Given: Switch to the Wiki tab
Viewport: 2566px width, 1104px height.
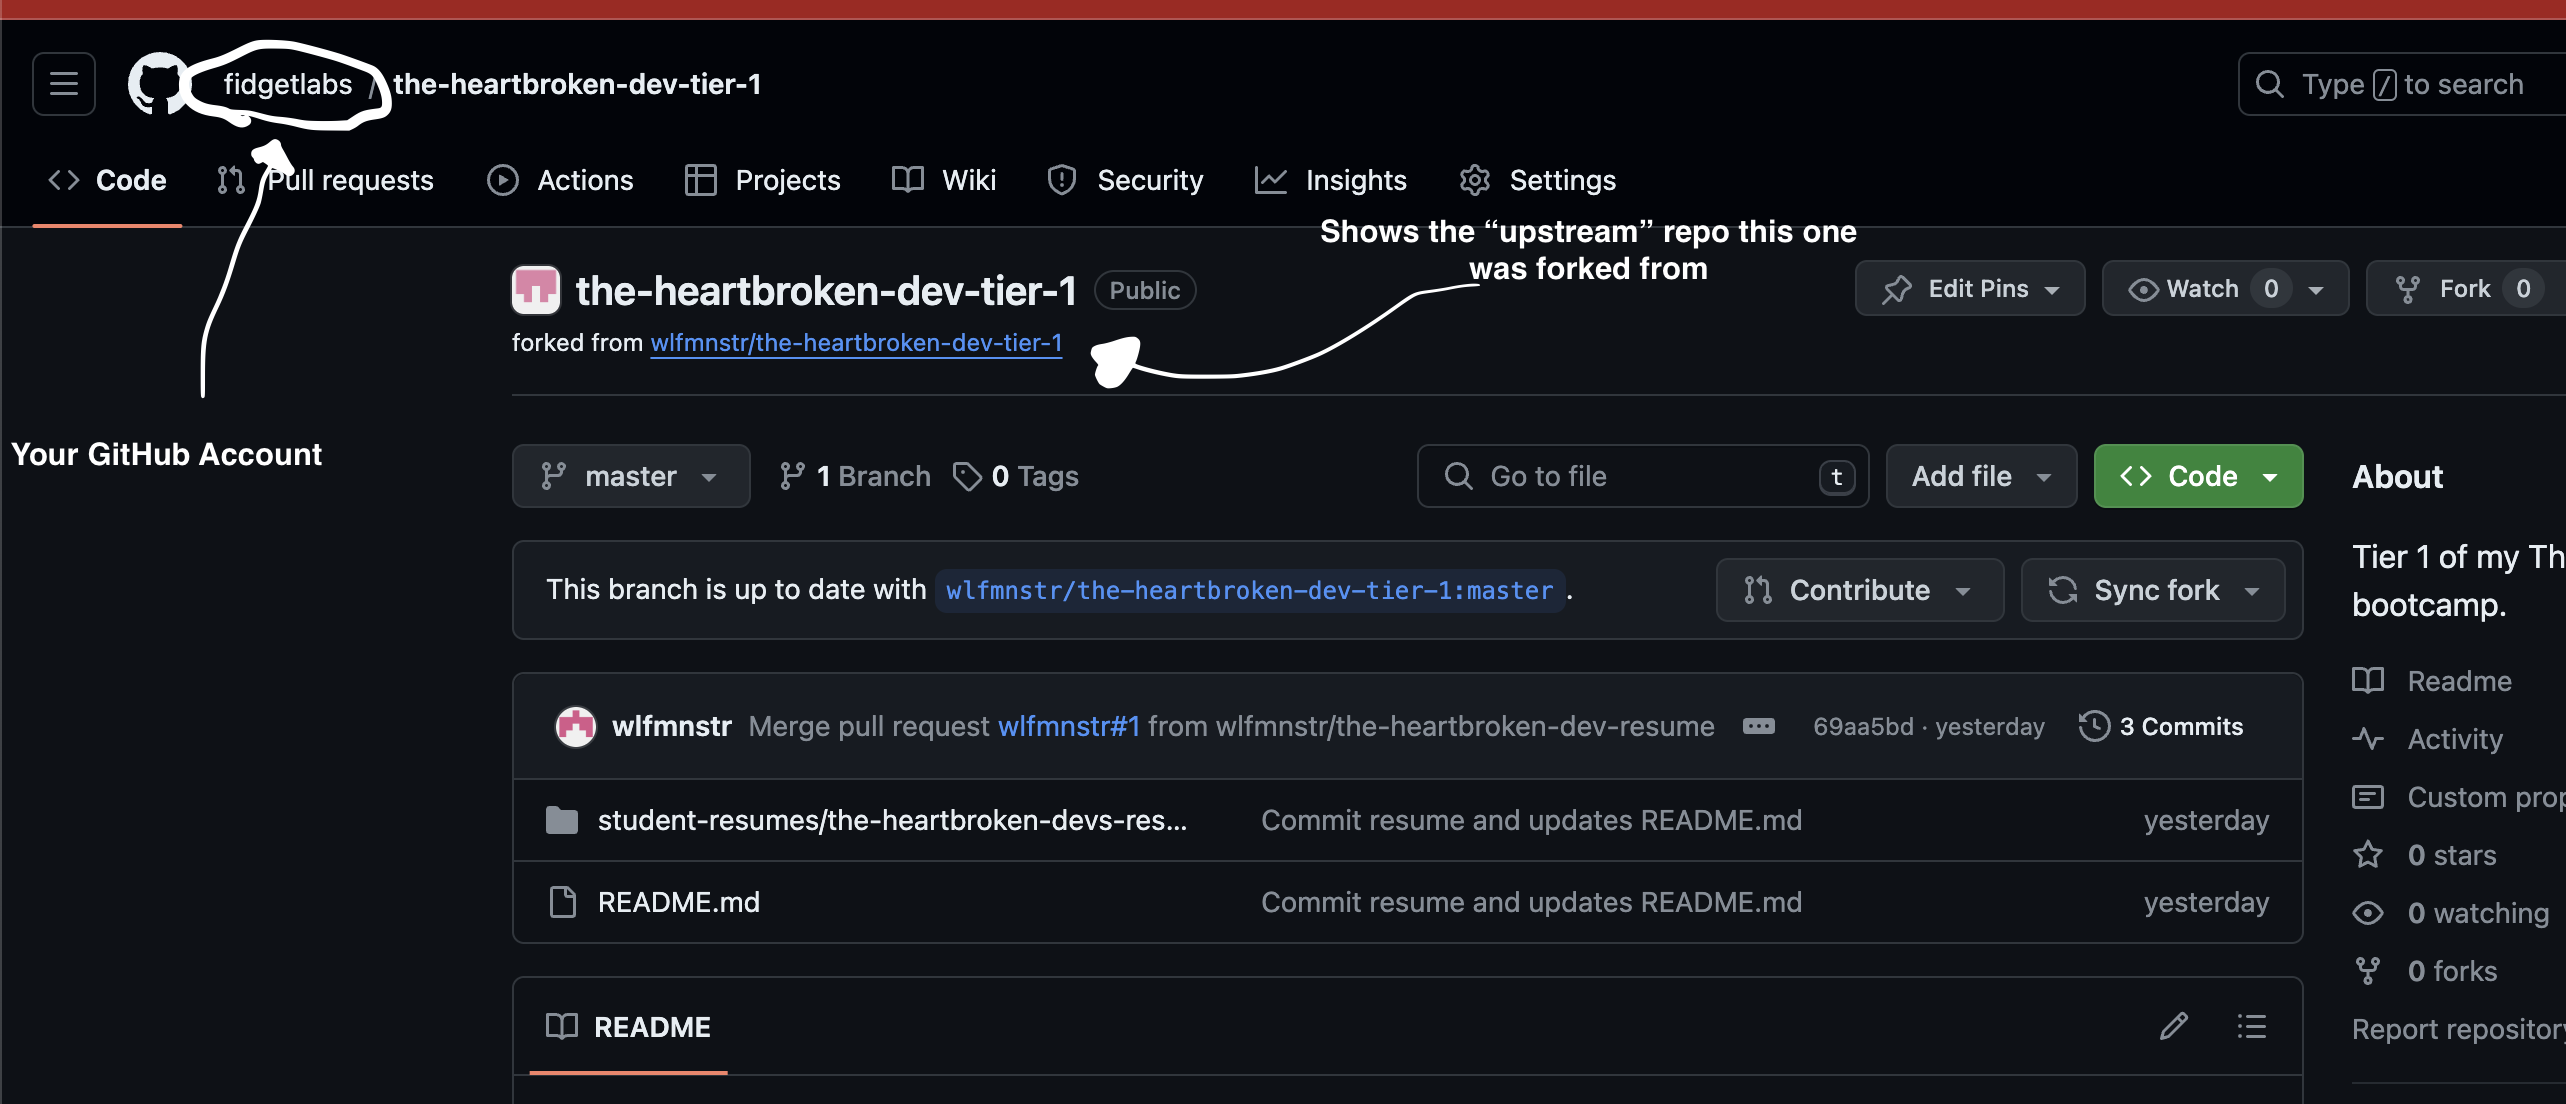Looking at the screenshot, I should pos(944,180).
